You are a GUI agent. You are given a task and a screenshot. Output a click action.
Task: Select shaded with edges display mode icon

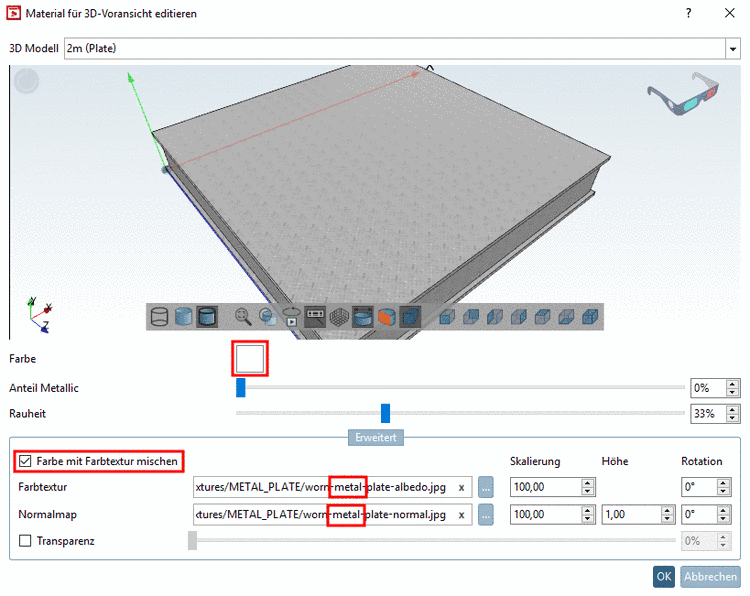[207, 317]
